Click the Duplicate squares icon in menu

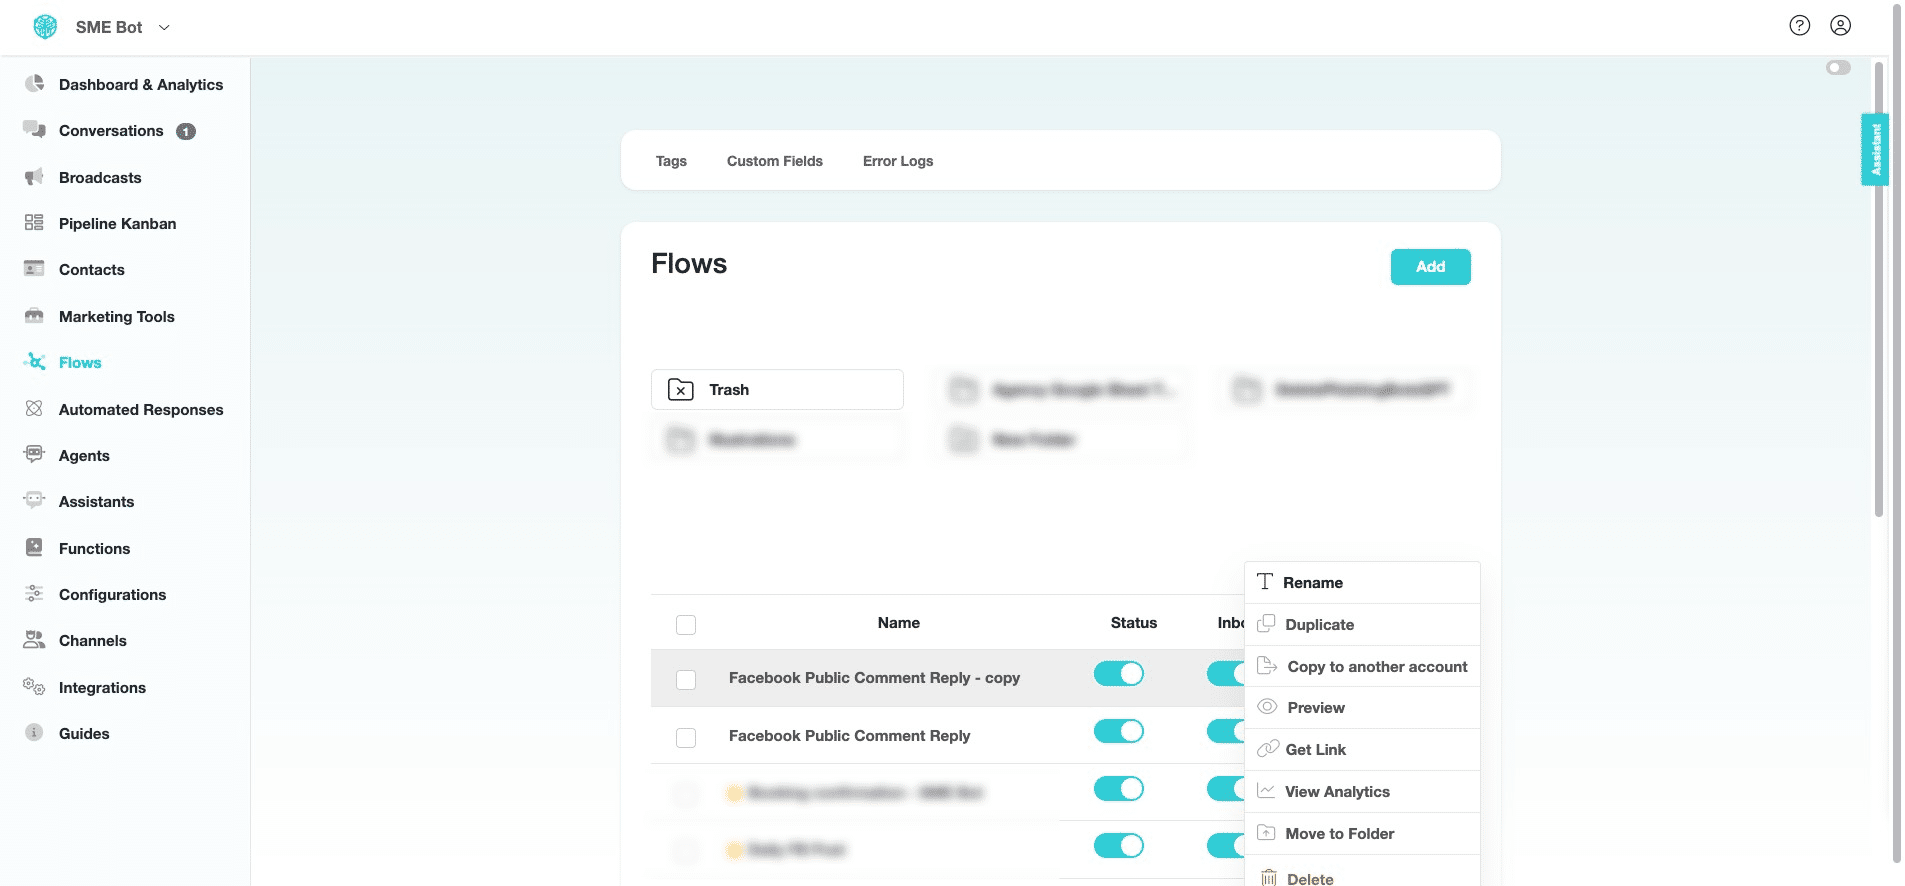[x=1266, y=624]
